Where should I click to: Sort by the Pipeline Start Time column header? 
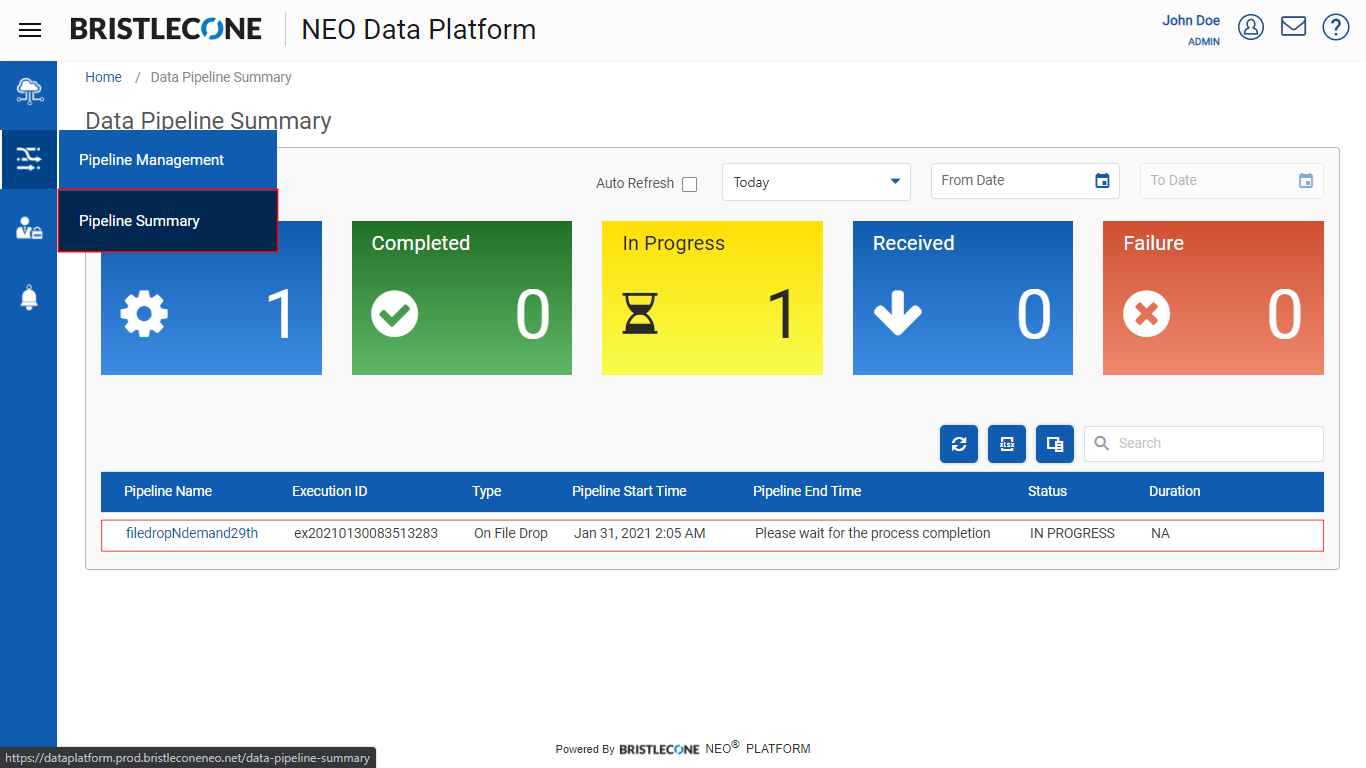629,491
